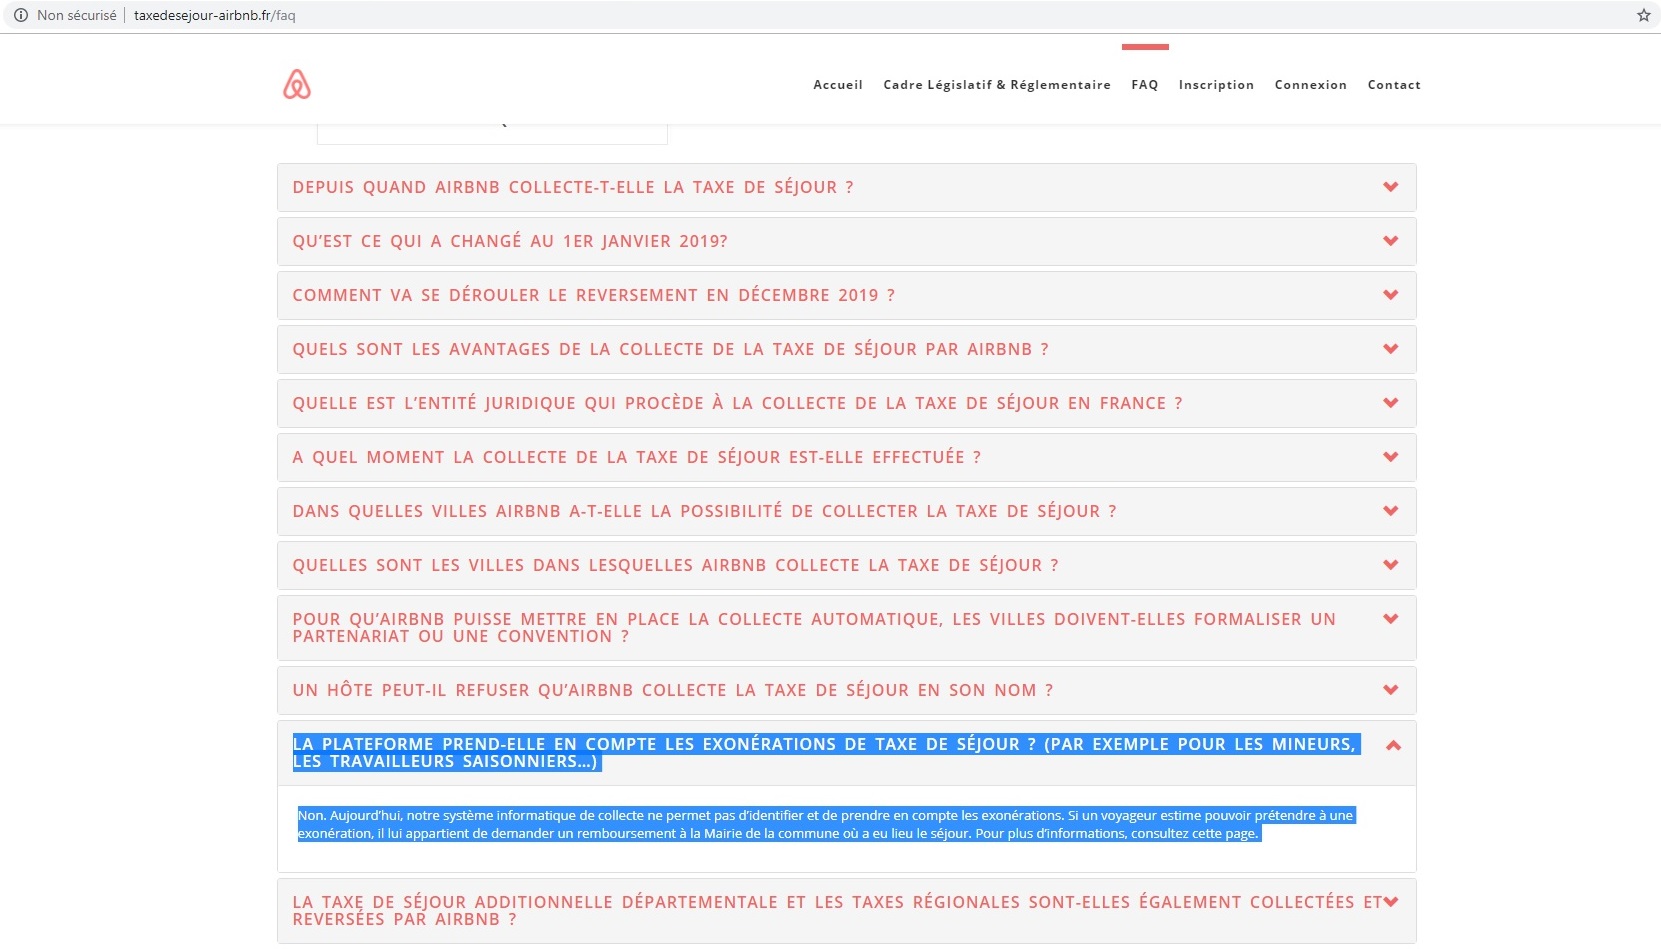Expand 'QU'EST CE QUI A CHANGÉ AU 1ER JANVIER 2019?'
1661x949 pixels.
click(1389, 241)
